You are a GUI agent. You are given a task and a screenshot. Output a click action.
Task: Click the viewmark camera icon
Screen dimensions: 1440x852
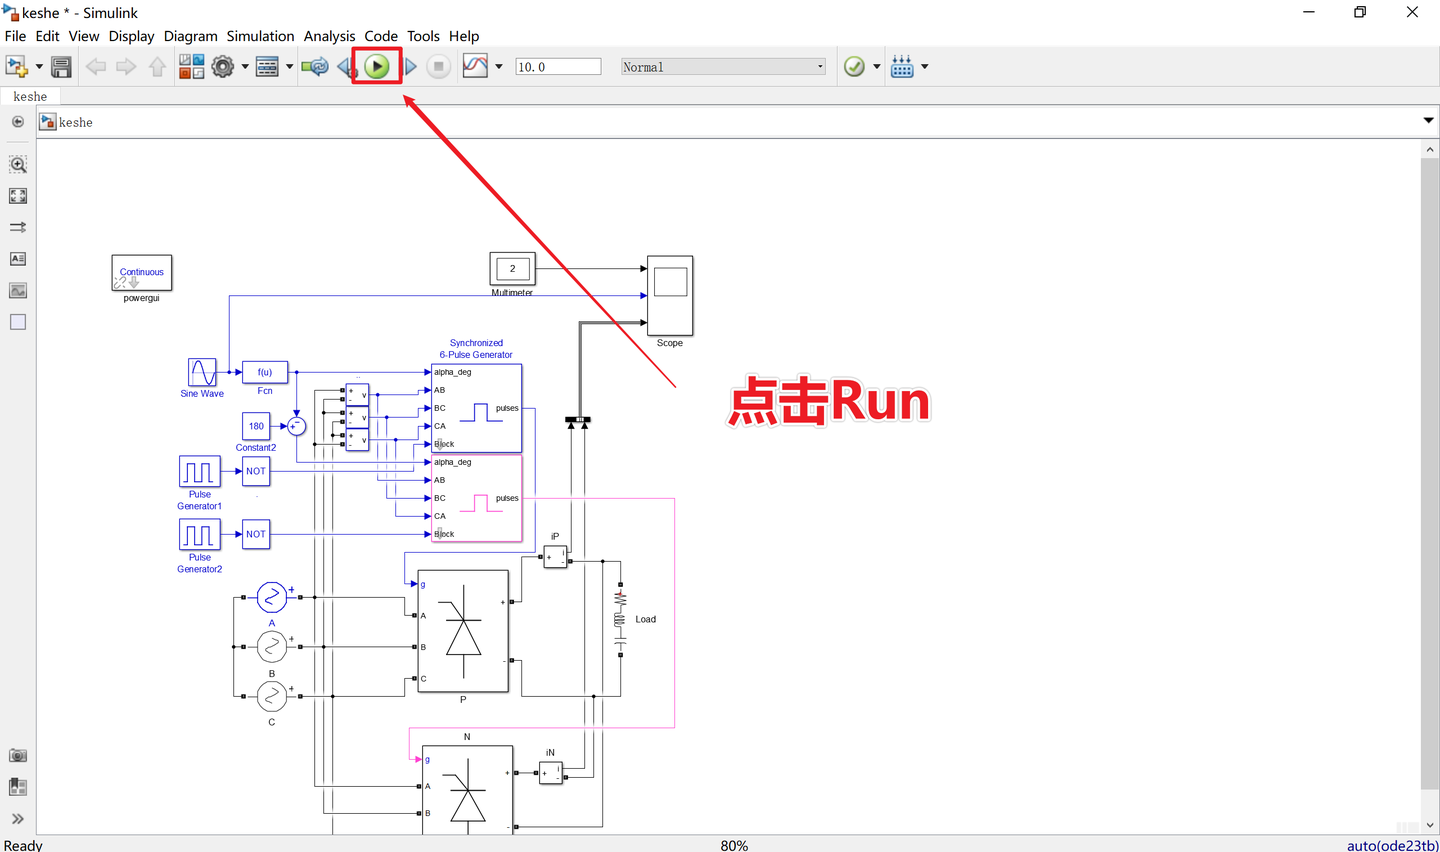pyautogui.click(x=17, y=755)
